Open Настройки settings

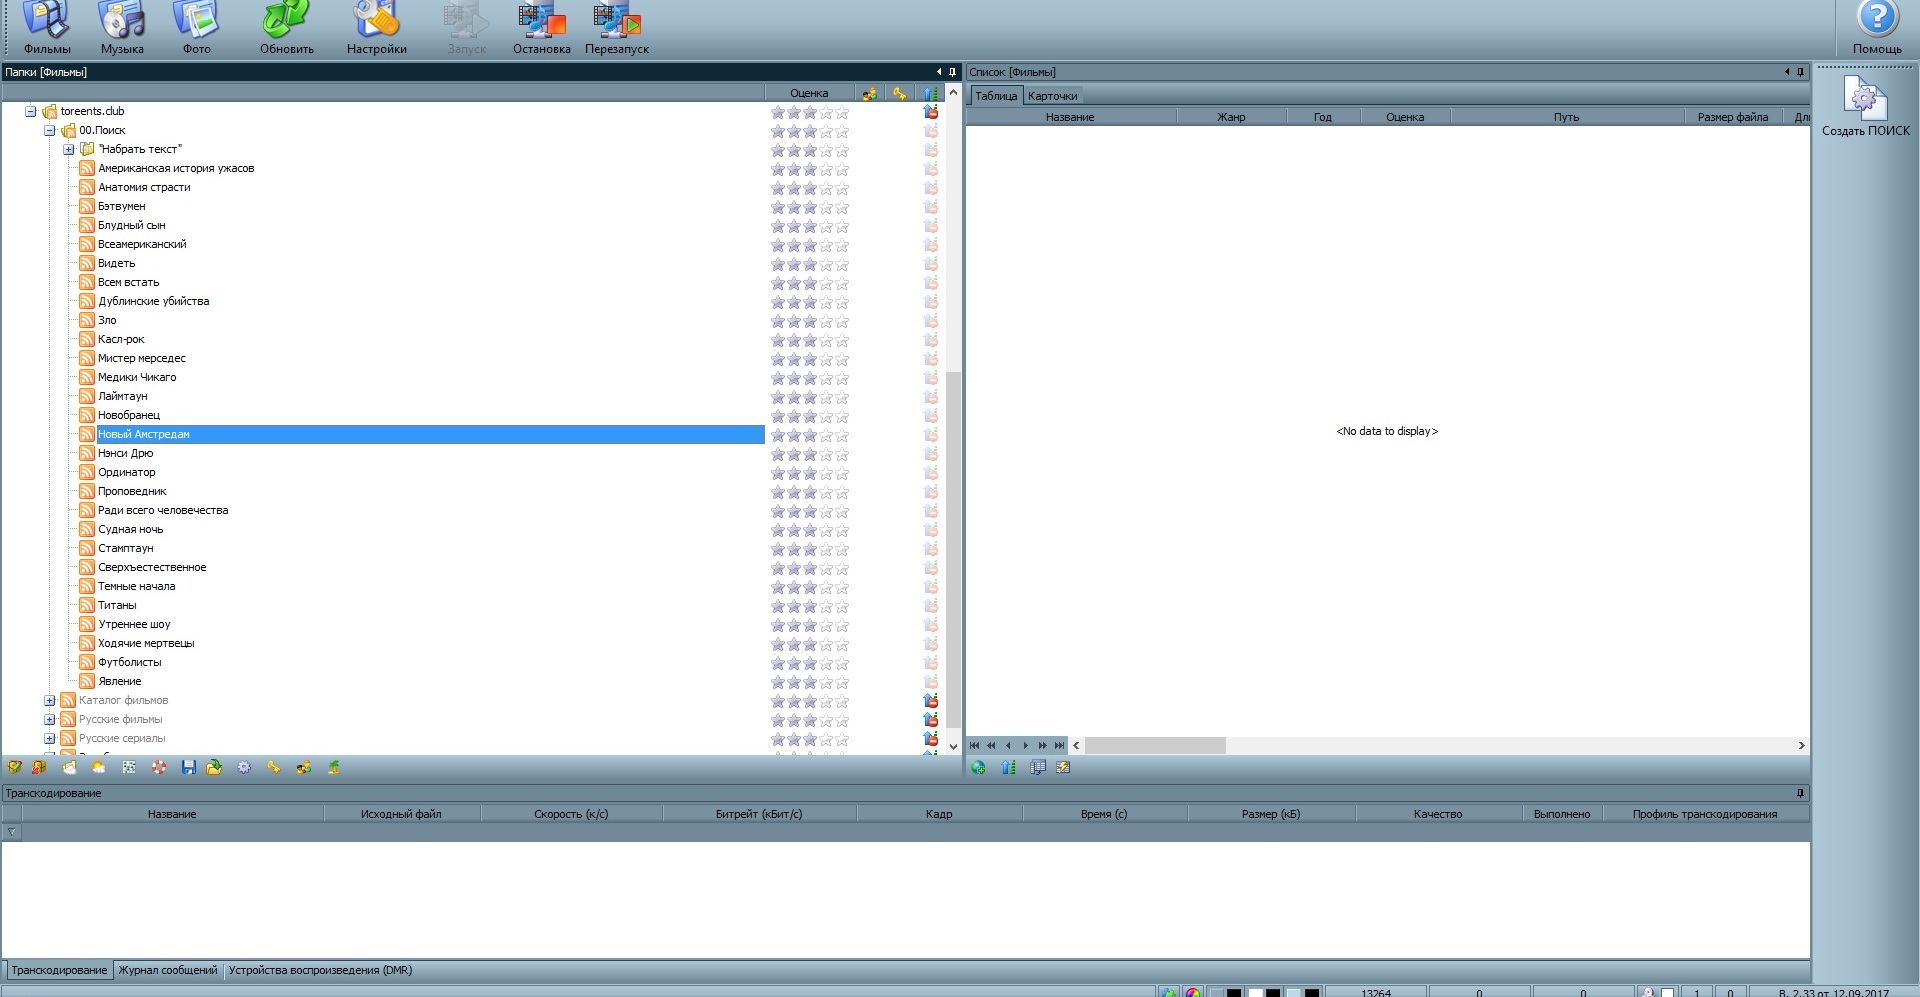[x=376, y=27]
